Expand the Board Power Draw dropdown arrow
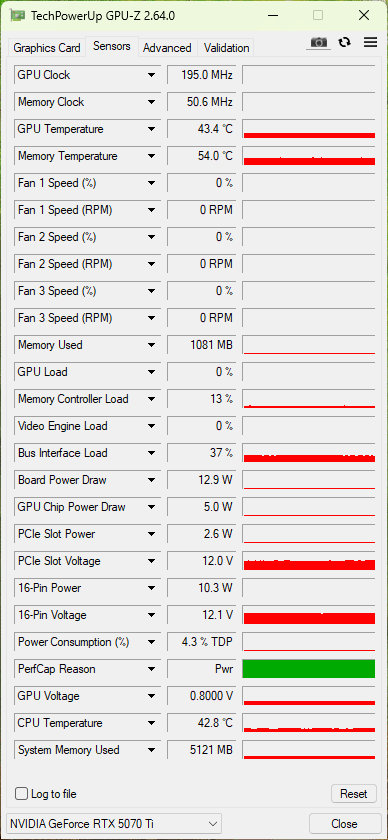The height and width of the screenshot is (840, 388). pos(152,480)
